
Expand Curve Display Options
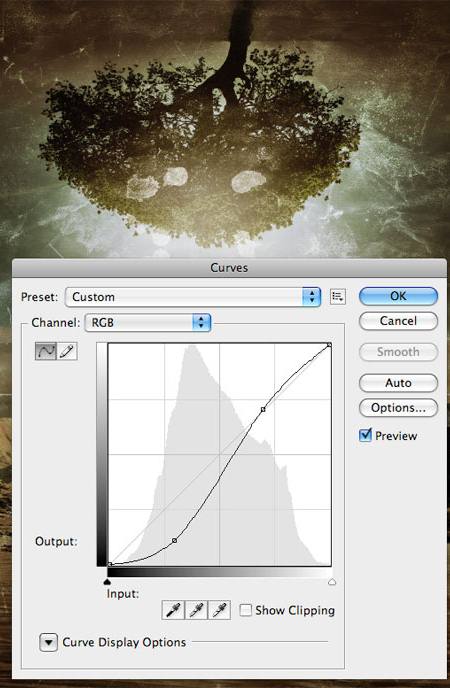(49, 643)
